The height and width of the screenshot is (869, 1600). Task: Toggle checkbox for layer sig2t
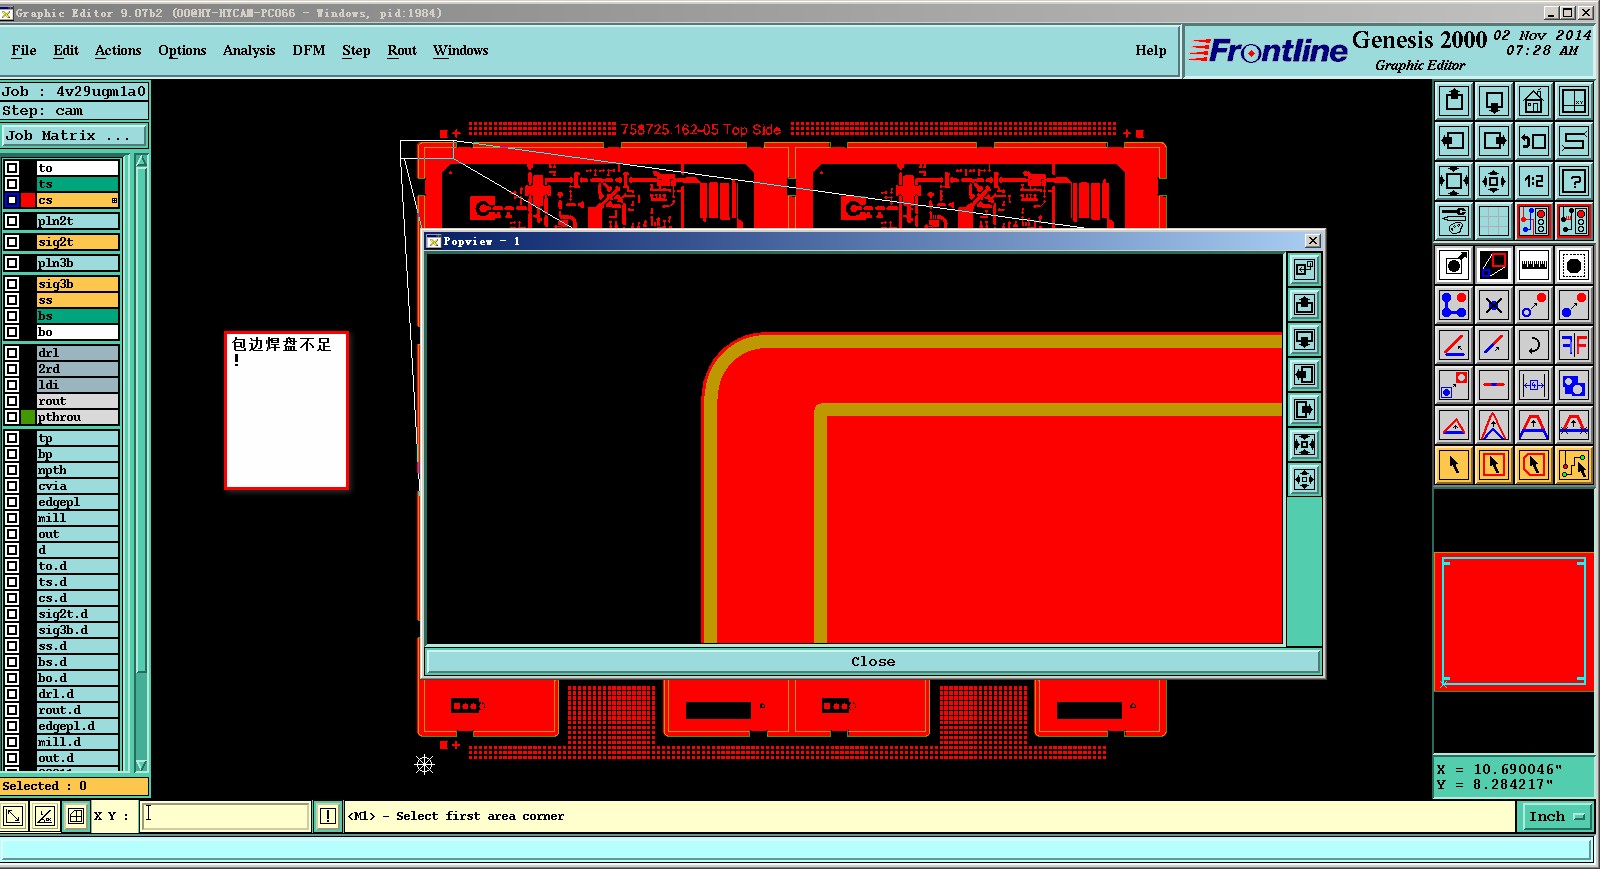(12, 242)
